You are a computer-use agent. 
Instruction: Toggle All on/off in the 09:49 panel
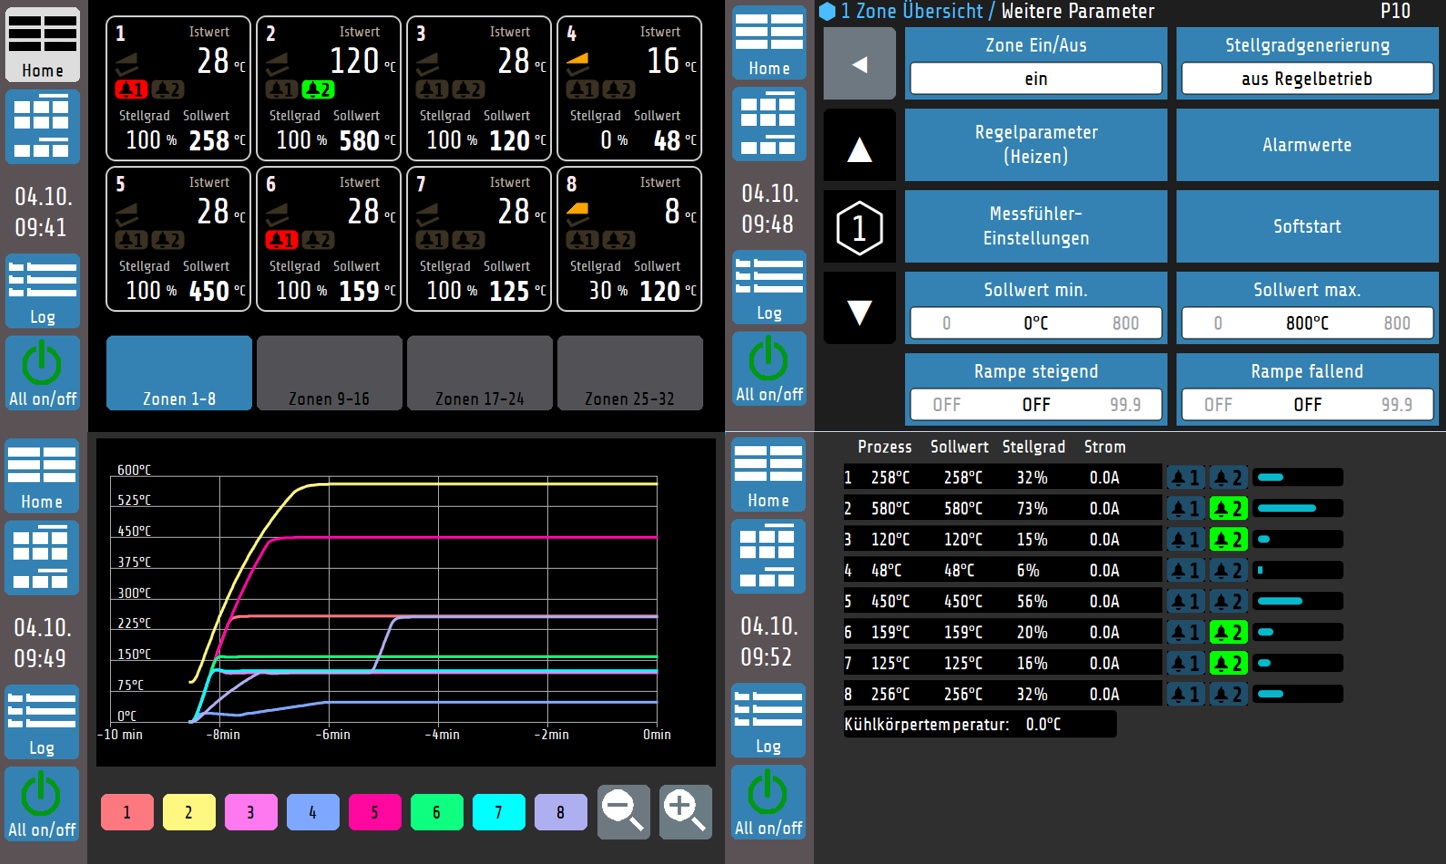point(42,804)
